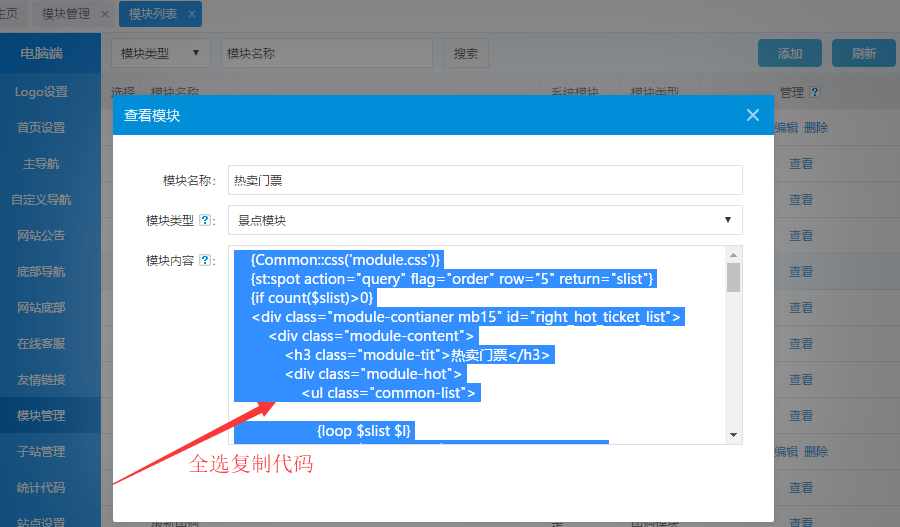Click the scrollbar thumb in the code textarea
The width and height of the screenshot is (900, 527).
(x=733, y=277)
